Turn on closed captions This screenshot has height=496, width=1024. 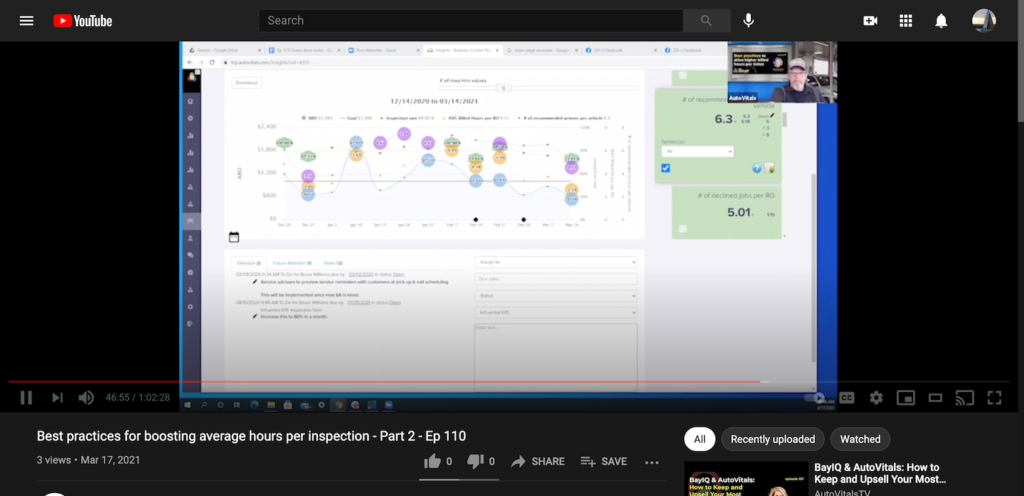click(846, 397)
